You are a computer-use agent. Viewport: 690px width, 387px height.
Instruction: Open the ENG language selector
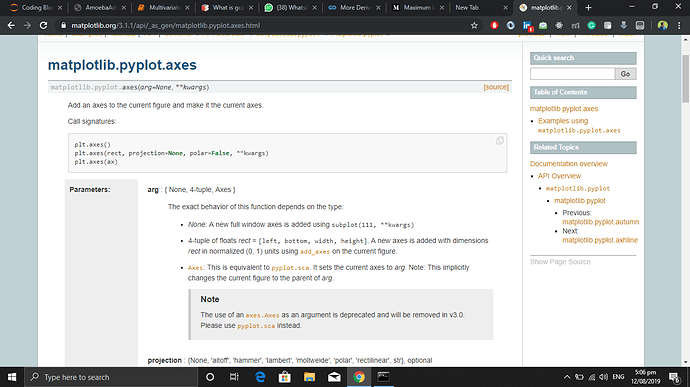(x=618, y=377)
